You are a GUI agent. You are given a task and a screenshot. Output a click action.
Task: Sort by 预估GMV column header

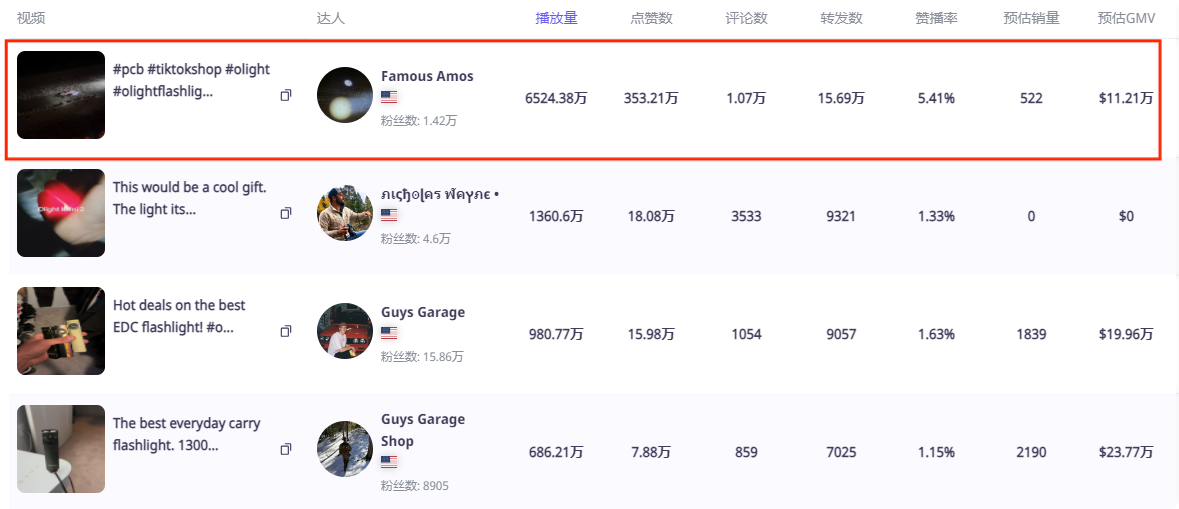[1126, 18]
